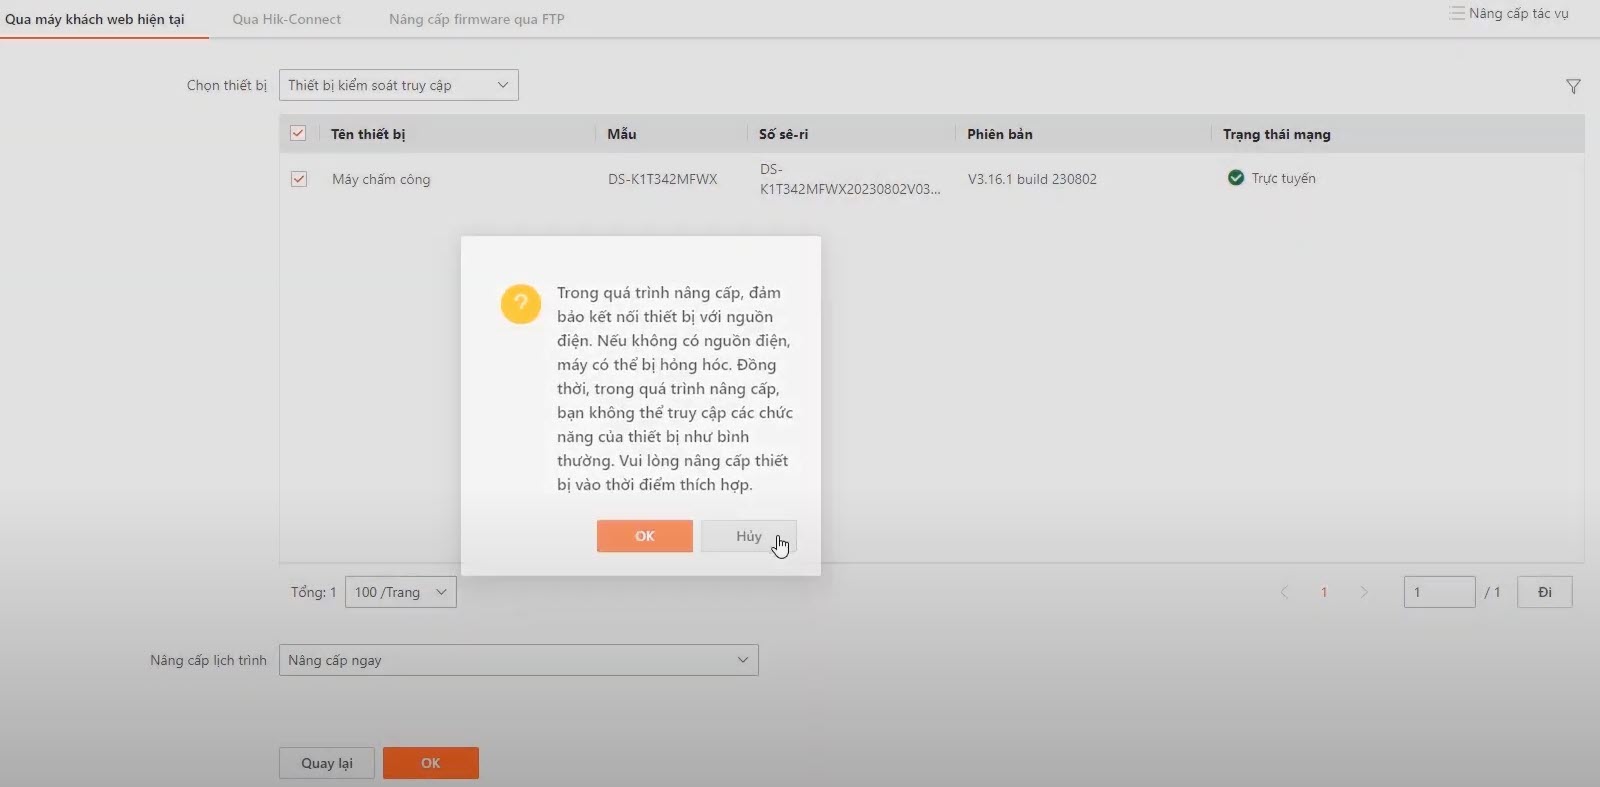Image resolution: width=1600 pixels, height=787 pixels.
Task: Click the filter funnel icon
Action: coord(1573,87)
